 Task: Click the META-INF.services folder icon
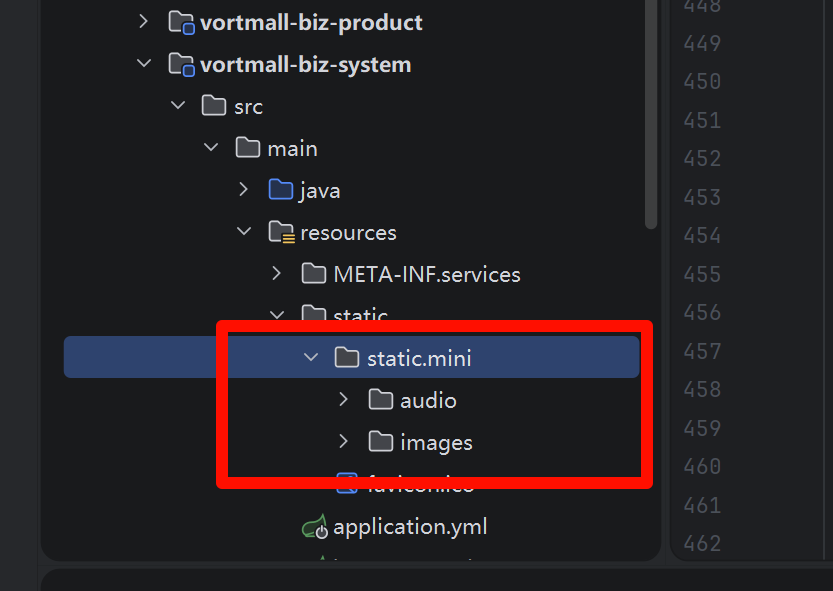click(x=314, y=274)
